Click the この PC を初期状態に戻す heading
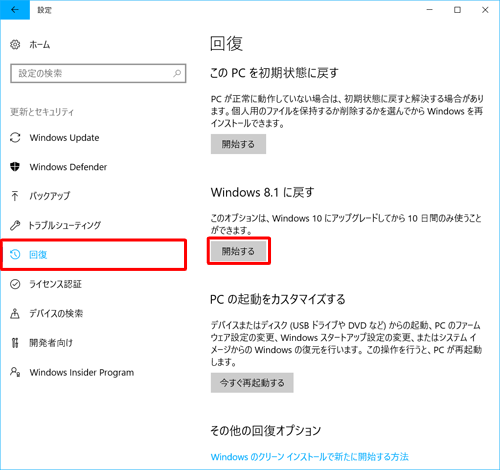This screenshot has width=500, height=470. pyautogui.click(x=274, y=73)
